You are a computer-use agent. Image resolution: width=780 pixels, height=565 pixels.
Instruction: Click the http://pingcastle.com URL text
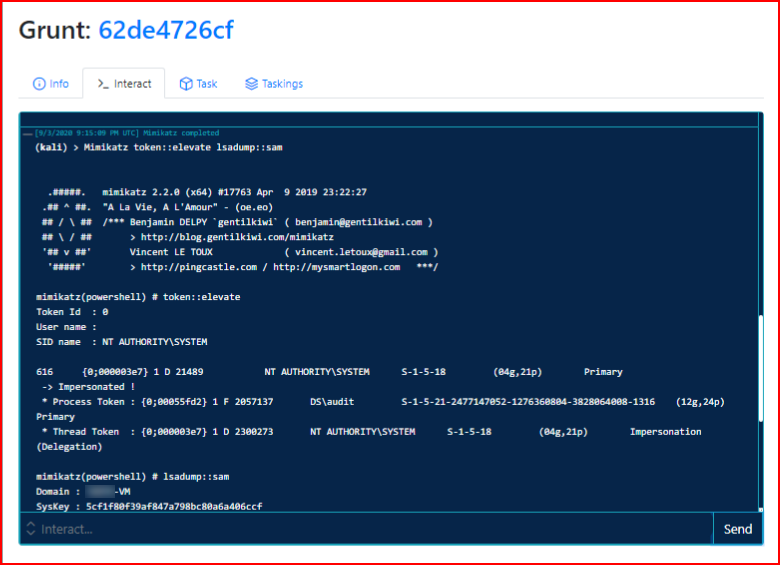pos(199,267)
